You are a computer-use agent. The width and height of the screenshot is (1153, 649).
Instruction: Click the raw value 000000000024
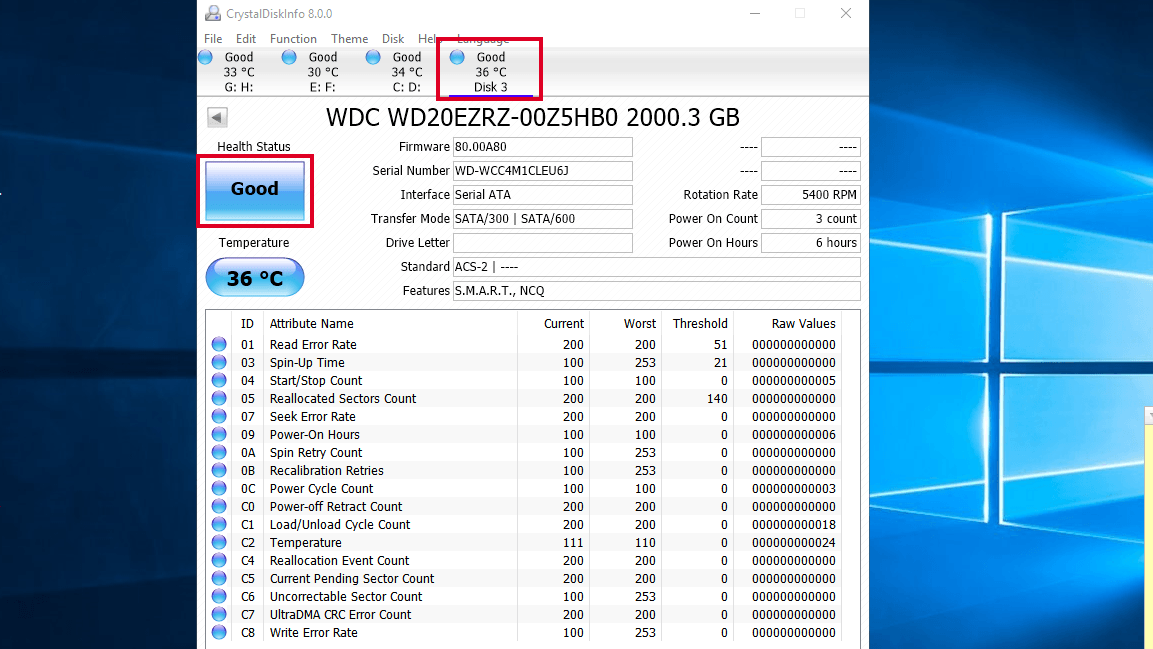[793, 542]
